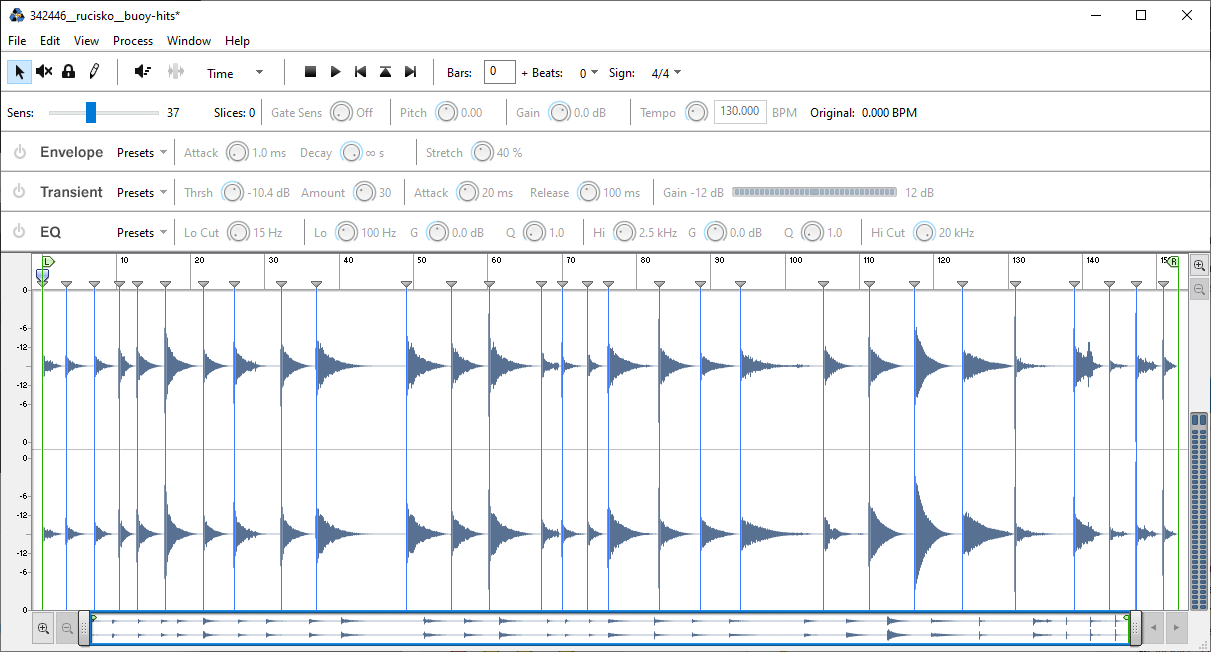Open the Window menu
This screenshot has width=1211, height=652.
click(189, 41)
